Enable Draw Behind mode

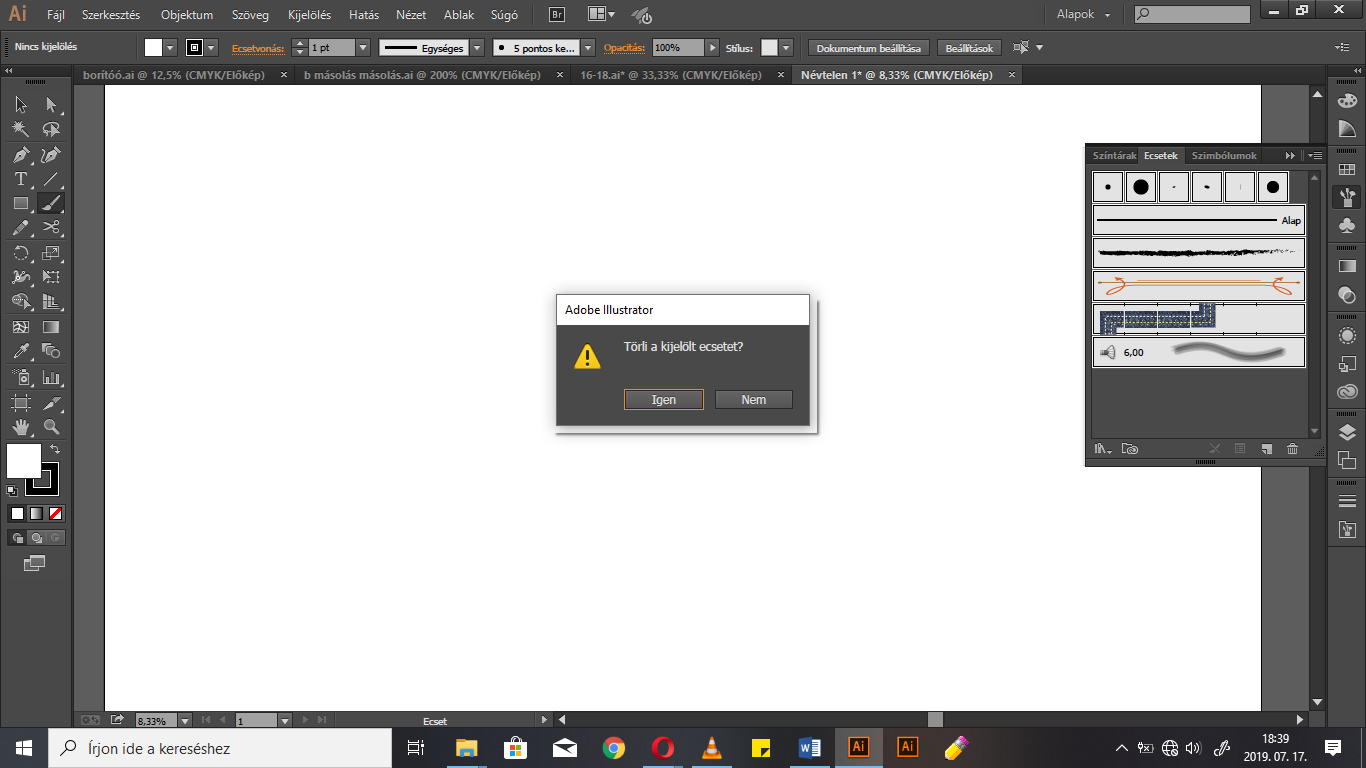pyautogui.click(x=36, y=538)
